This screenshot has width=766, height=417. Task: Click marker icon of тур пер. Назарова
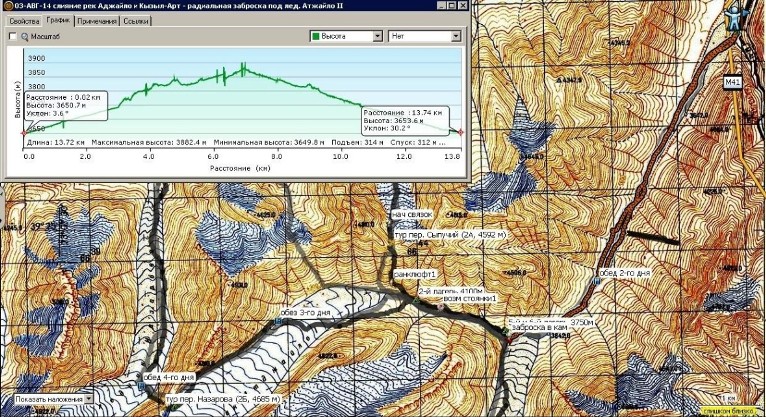(x=172, y=407)
